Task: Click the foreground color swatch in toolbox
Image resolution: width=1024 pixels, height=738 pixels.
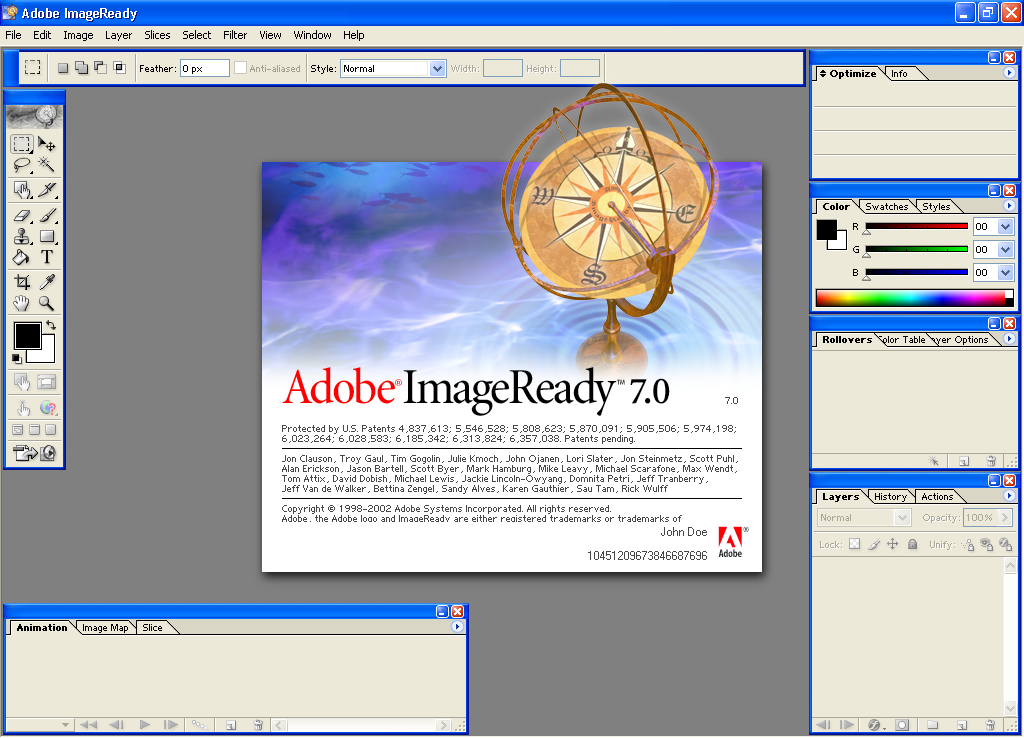Action: [x=27, y=336]
